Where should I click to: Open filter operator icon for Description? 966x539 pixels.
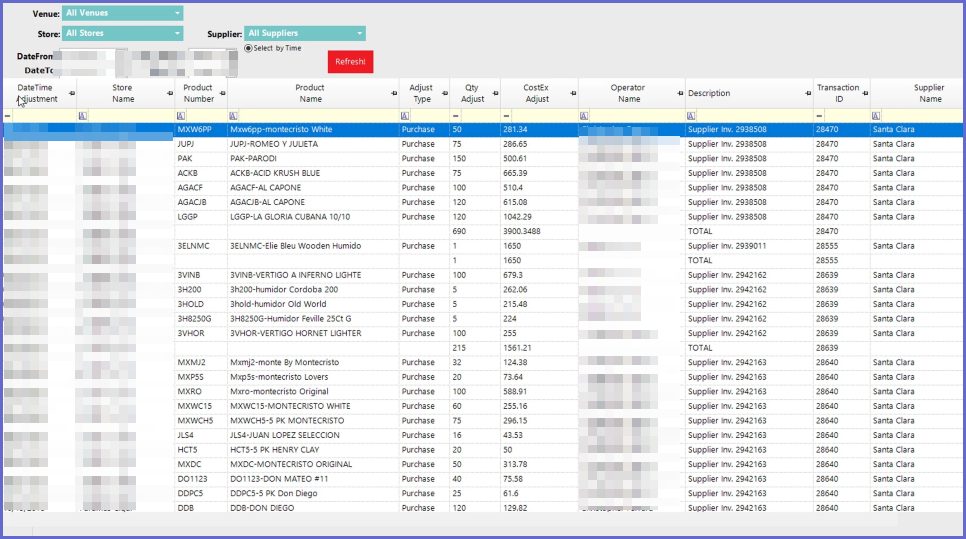tap(691, 116)
